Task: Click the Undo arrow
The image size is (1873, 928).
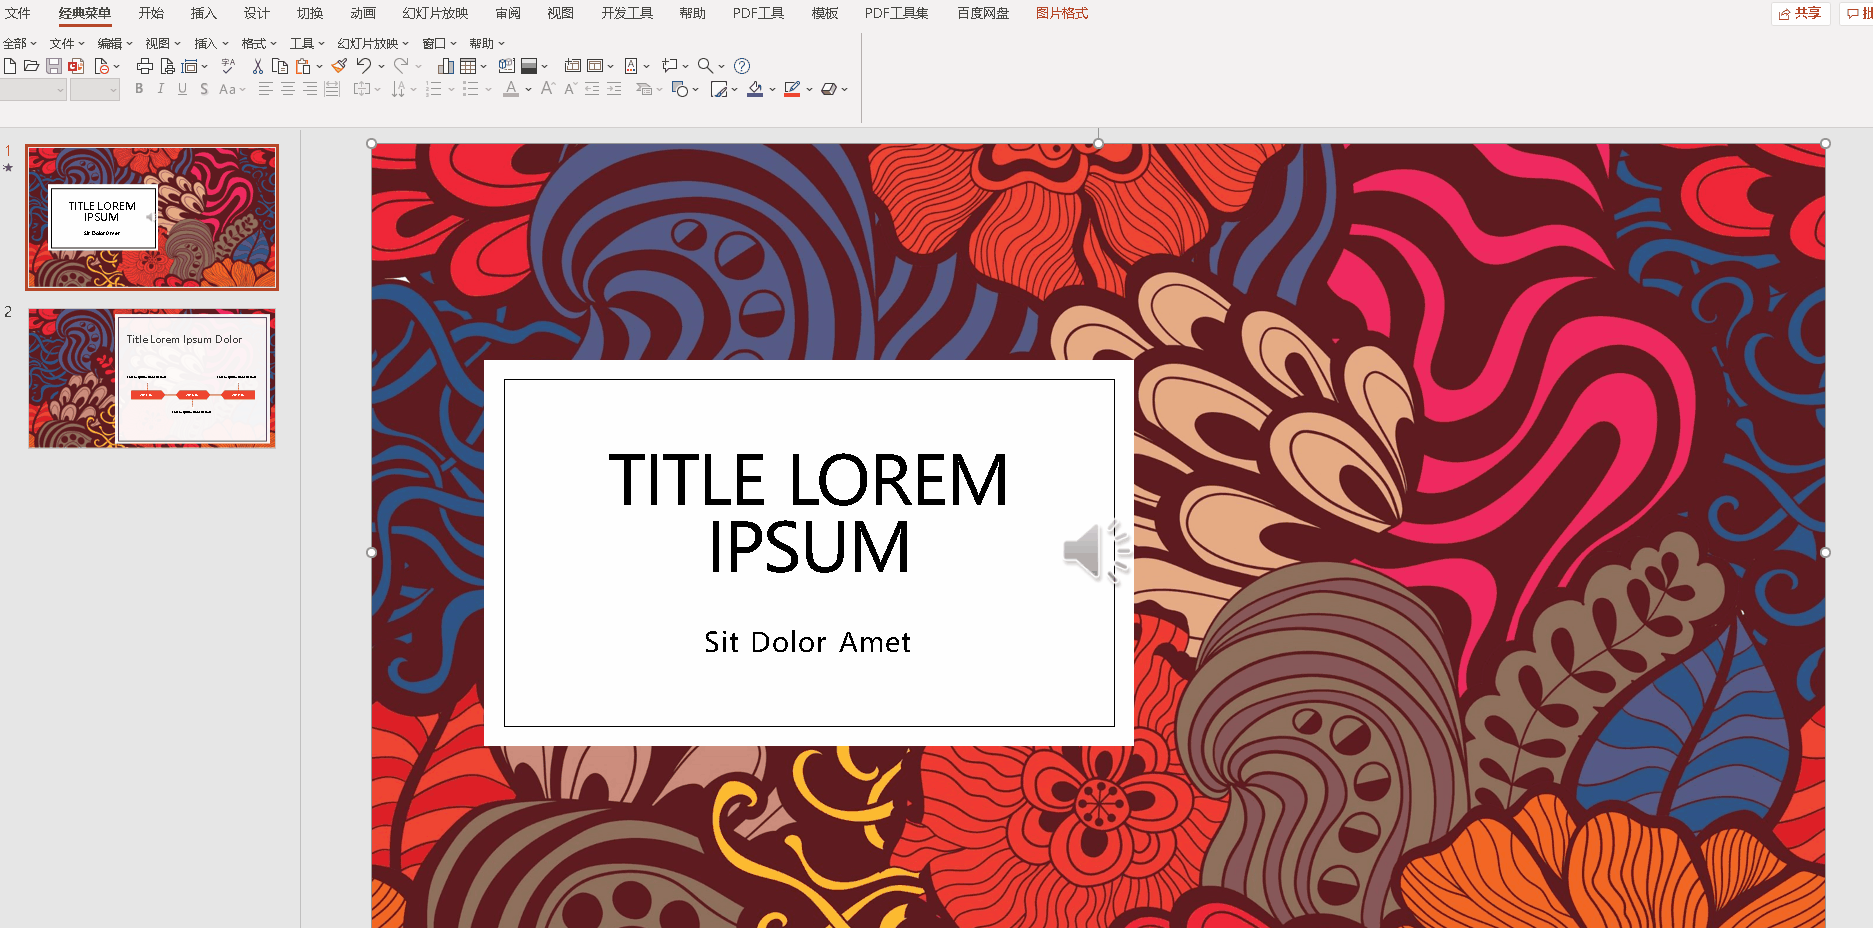Action: [x=364, y=66]
